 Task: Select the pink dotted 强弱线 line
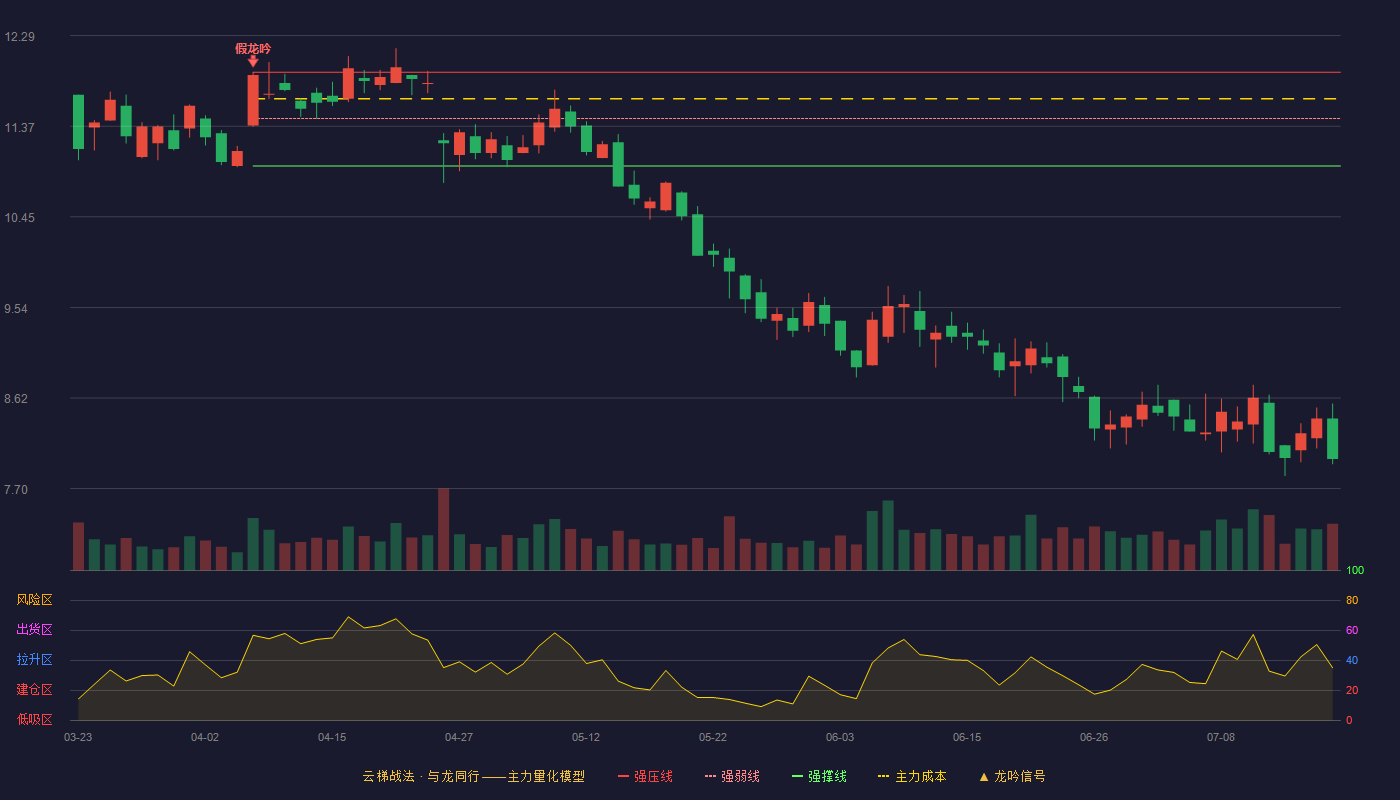tap(796, 118)
